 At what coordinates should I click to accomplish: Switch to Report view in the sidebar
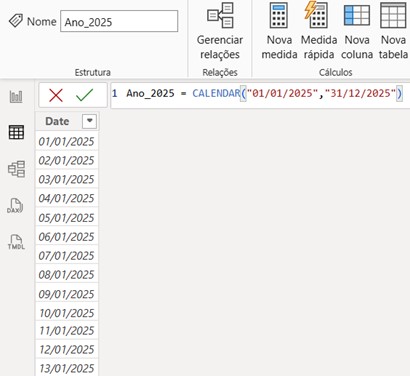[x=16, y=97]
